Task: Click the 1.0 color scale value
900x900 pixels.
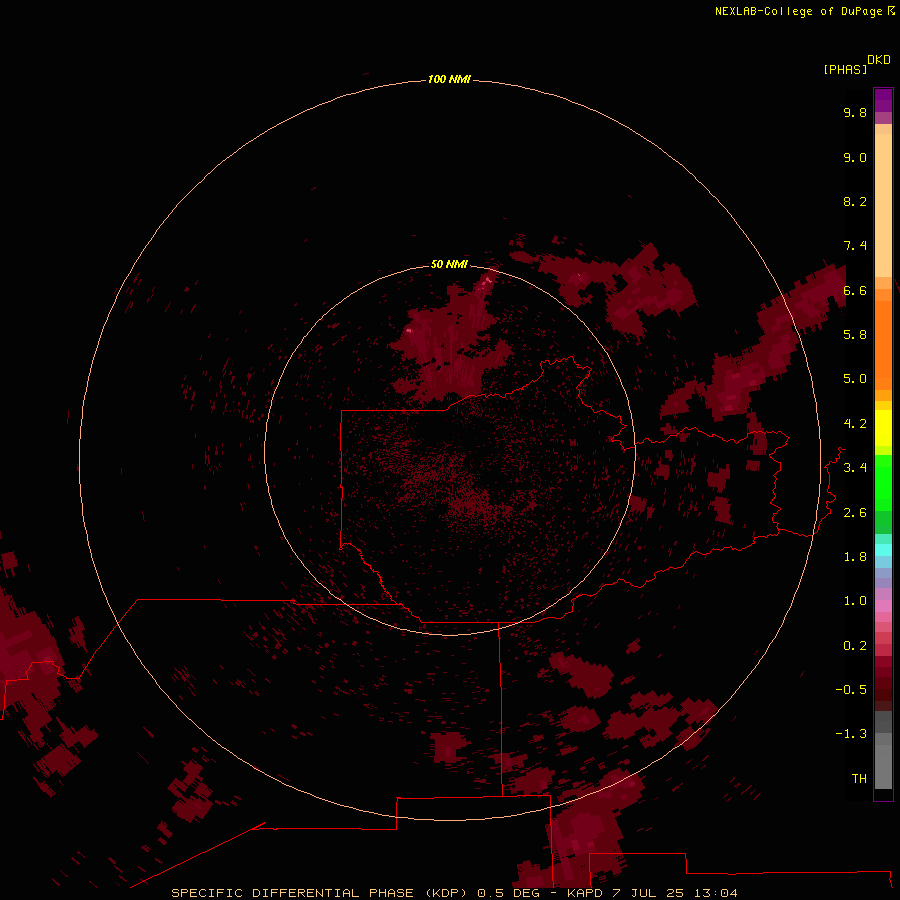Action: pos(855,601)
